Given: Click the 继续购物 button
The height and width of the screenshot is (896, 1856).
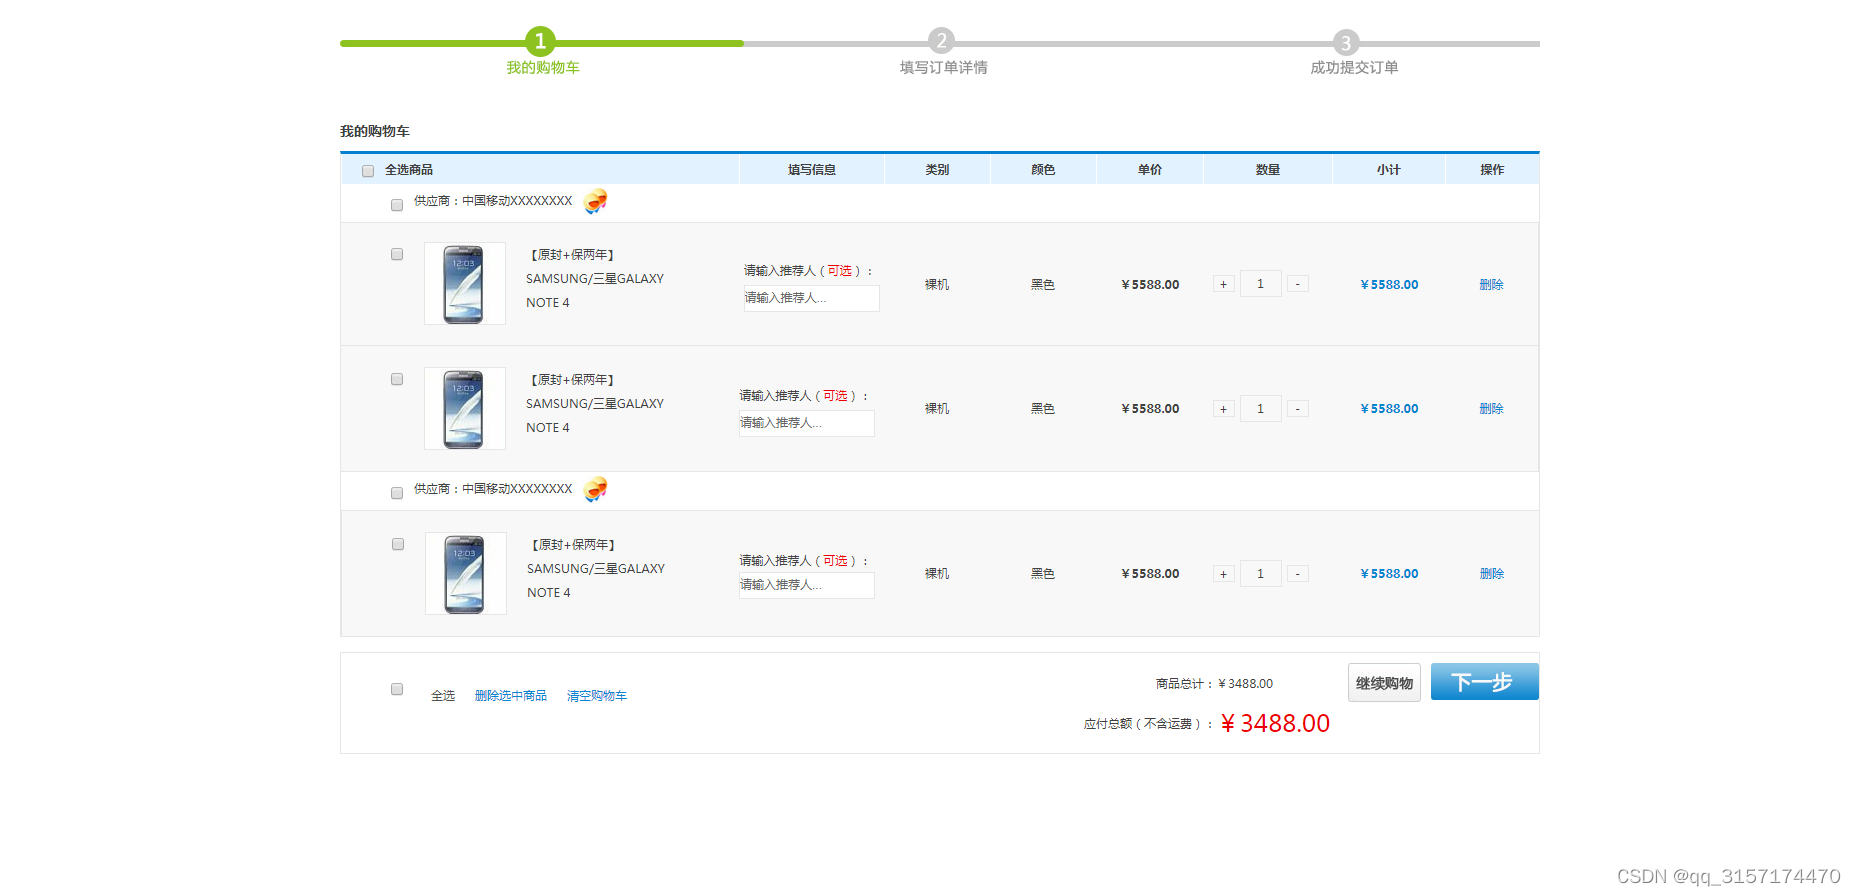Looking at the screenshot, I should [x=1384, y=683].
